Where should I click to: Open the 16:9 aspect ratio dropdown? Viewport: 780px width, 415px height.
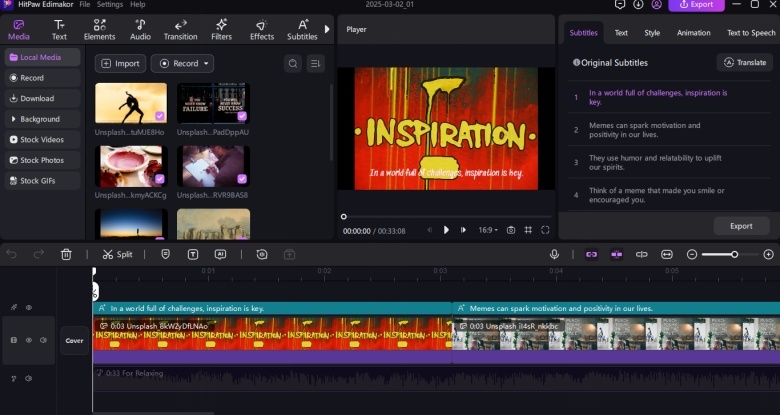[488, 230]
